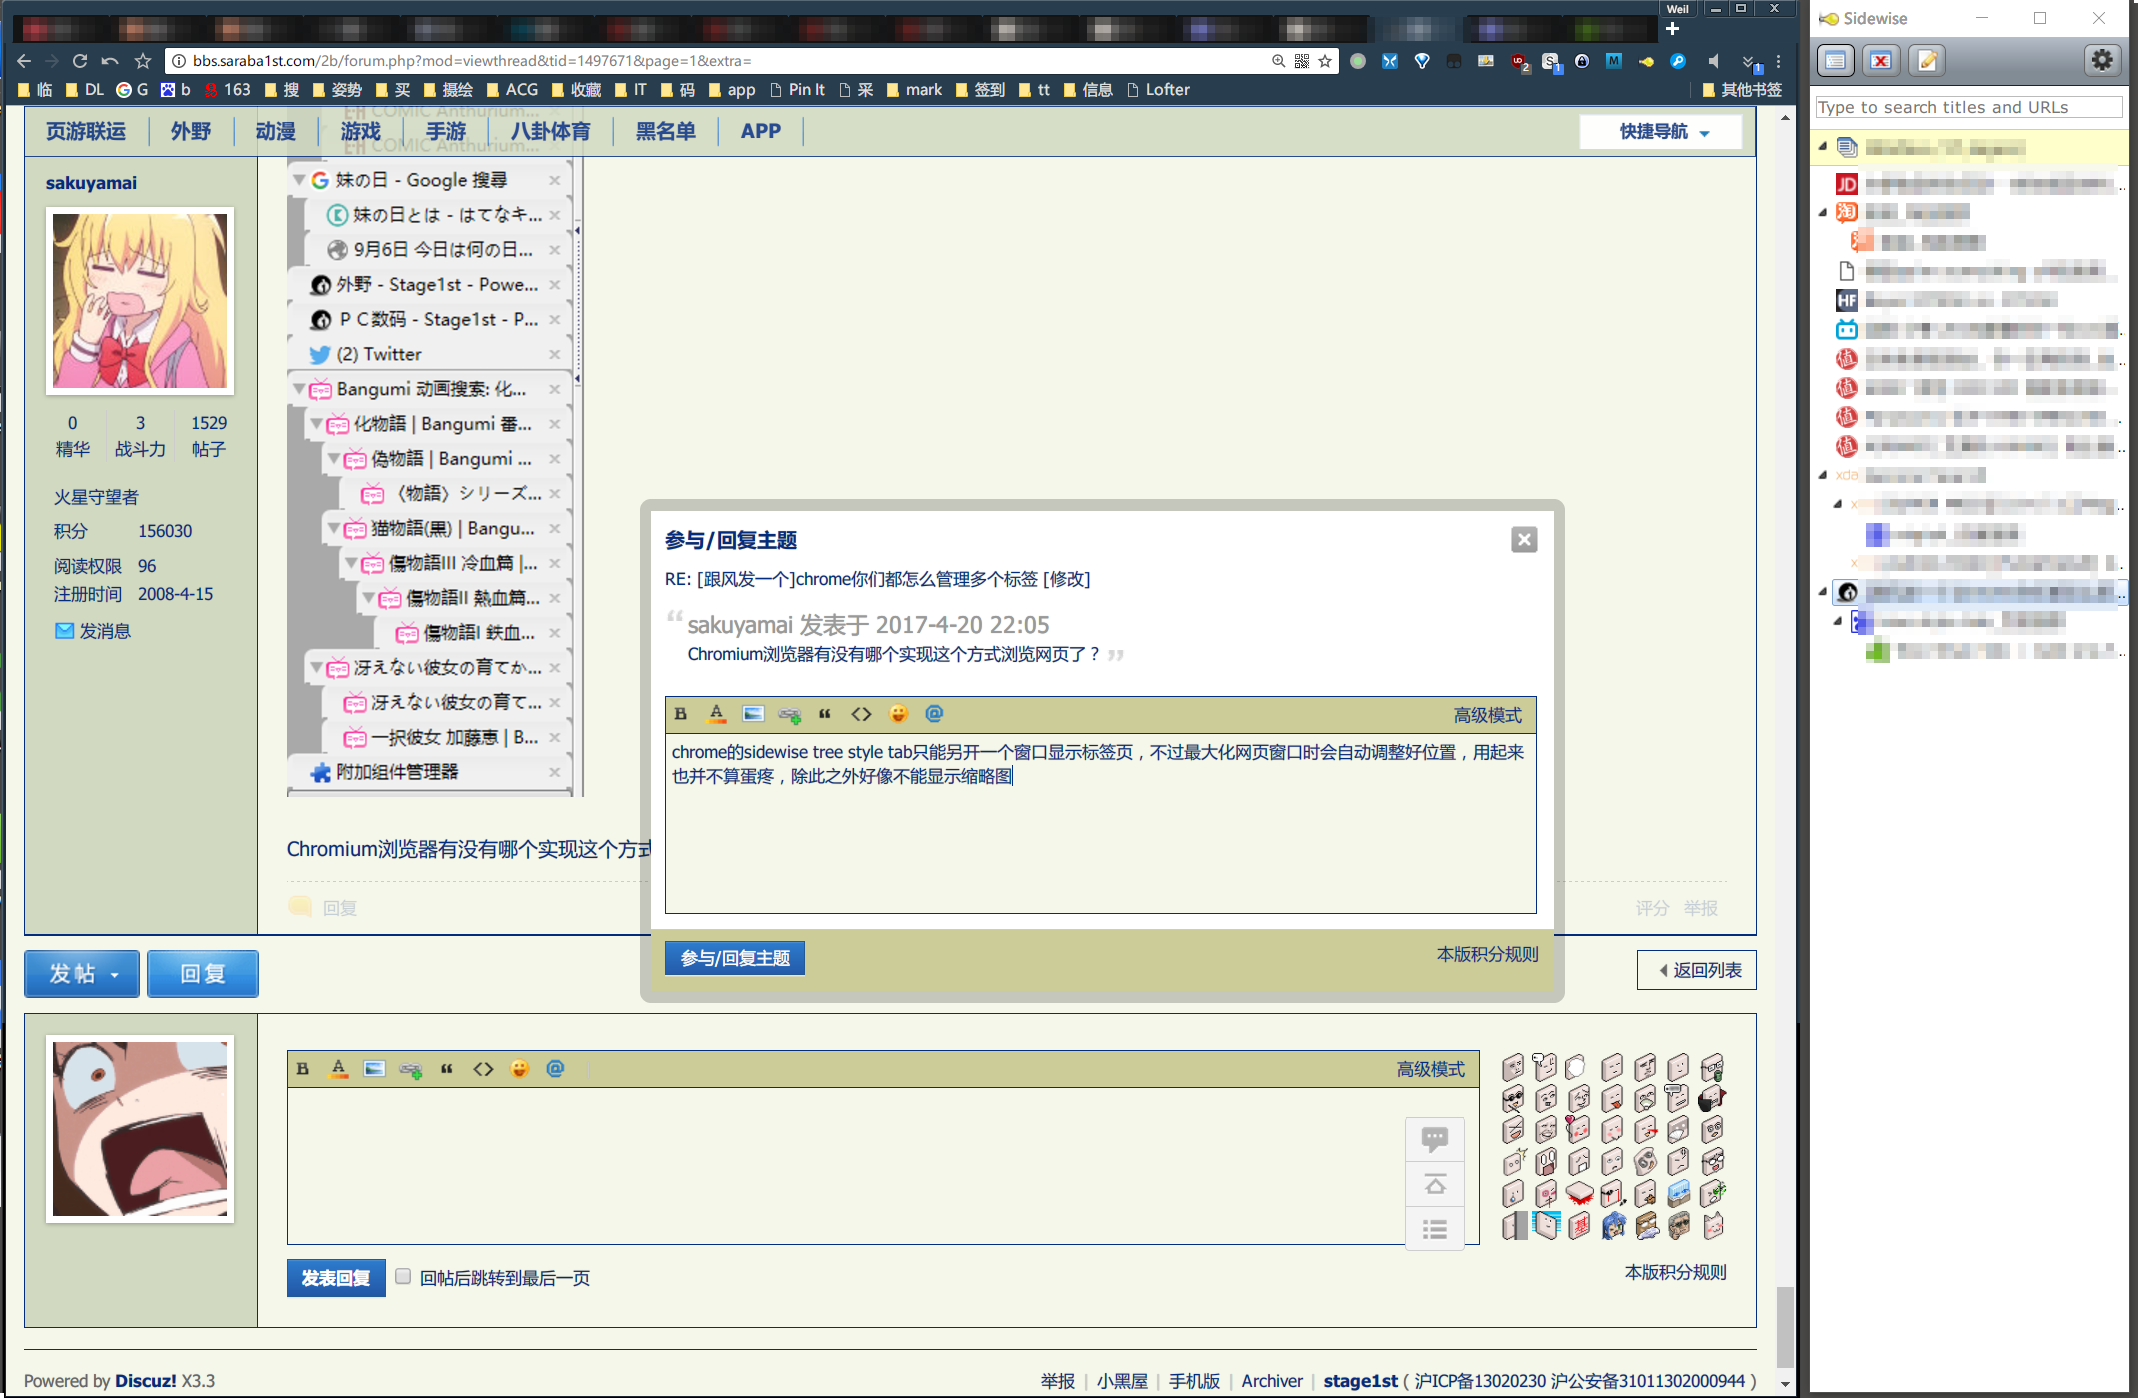The image size is (2138, 1398).
Task: Open Sidewise settings gear
Action: point(2102,61)
